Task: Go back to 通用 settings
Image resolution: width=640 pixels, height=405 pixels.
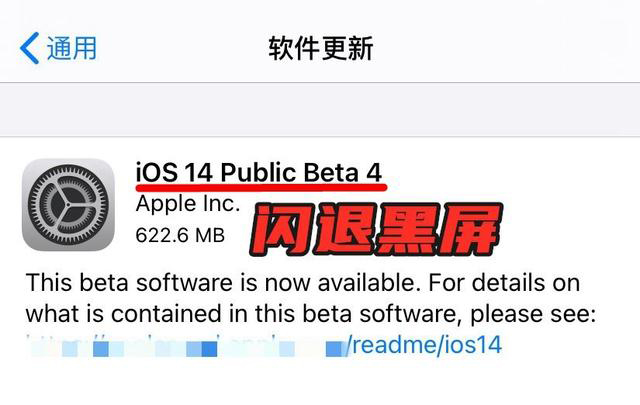Action: pos(58,48)
